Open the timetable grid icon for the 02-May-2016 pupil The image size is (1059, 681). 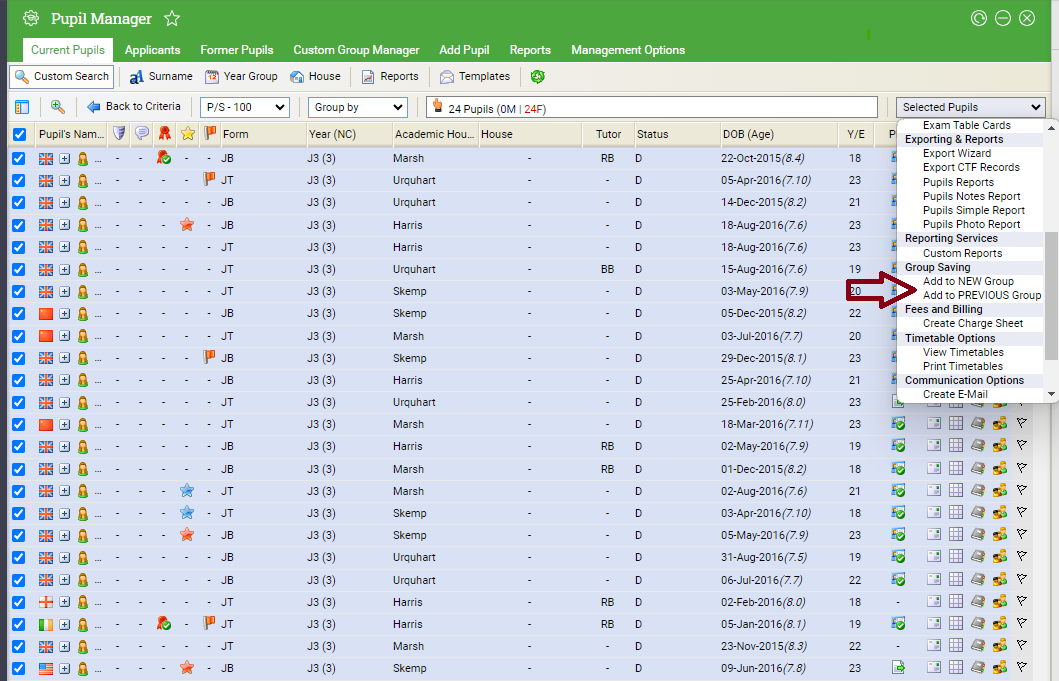[956, 446]
